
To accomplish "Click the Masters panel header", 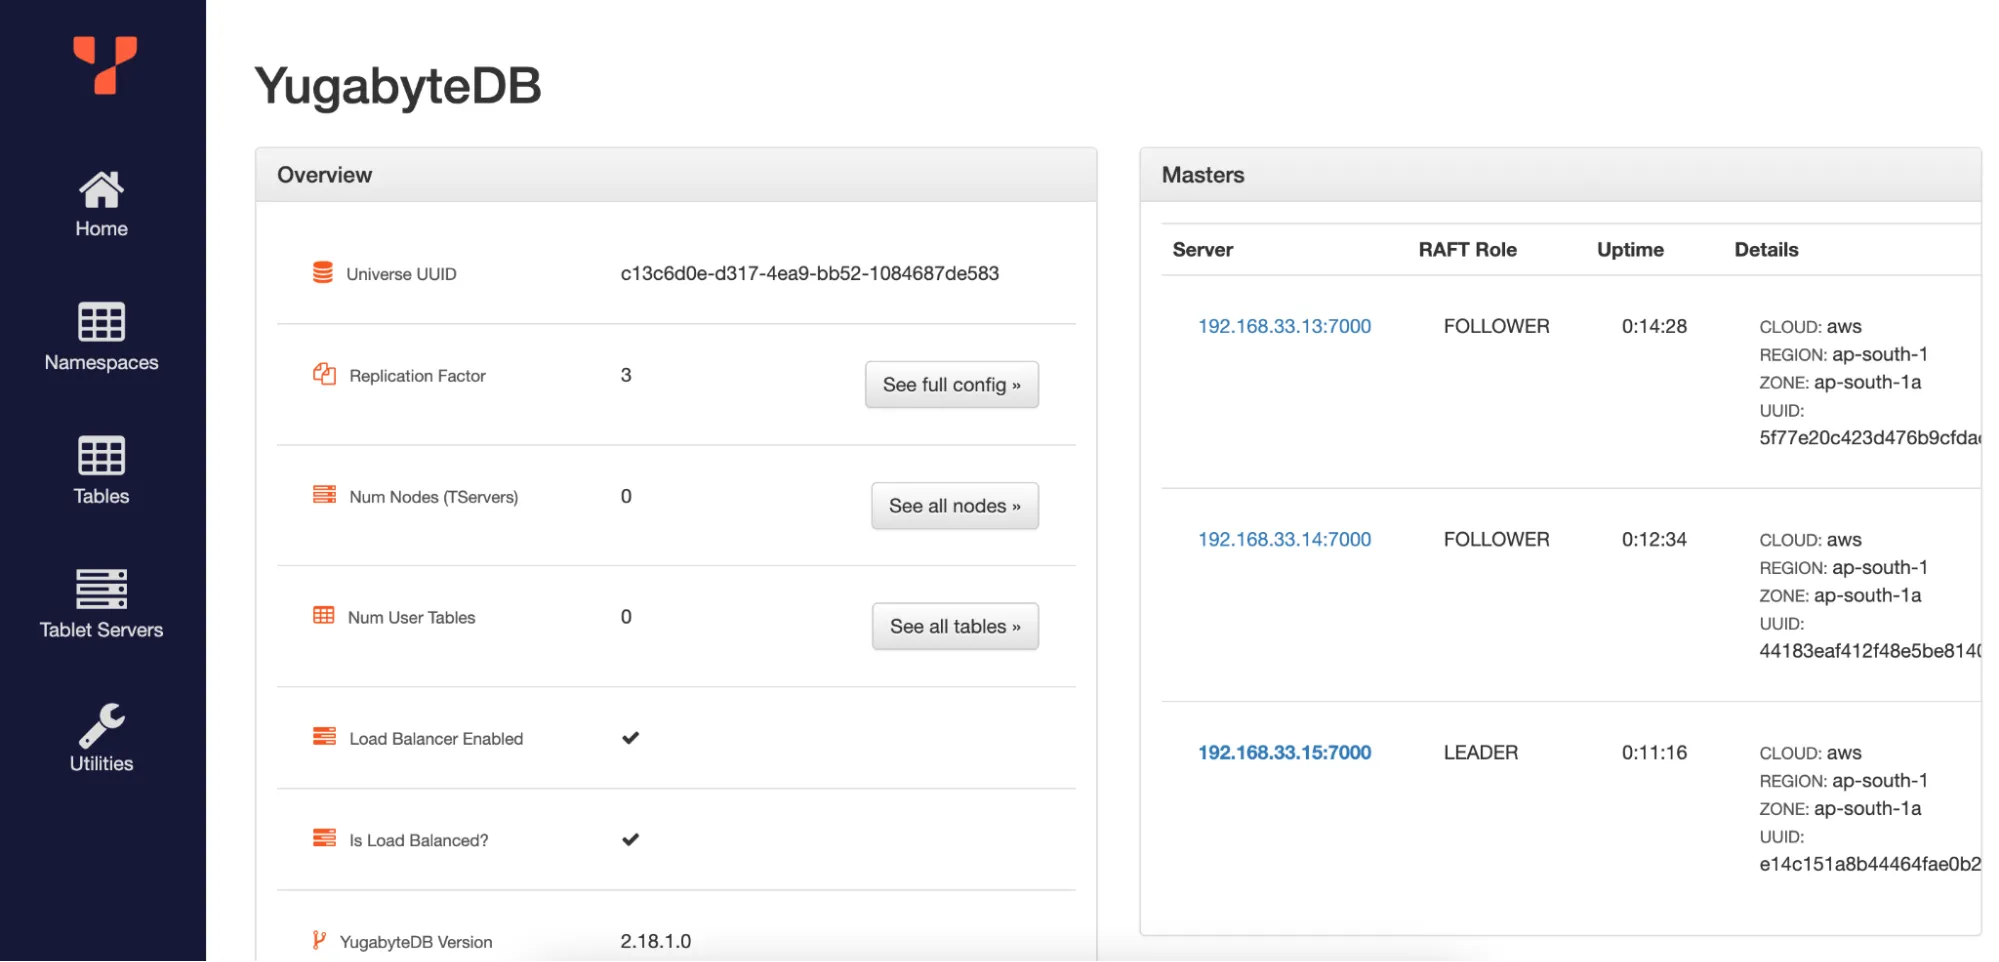I will (x=1203, y=174).
